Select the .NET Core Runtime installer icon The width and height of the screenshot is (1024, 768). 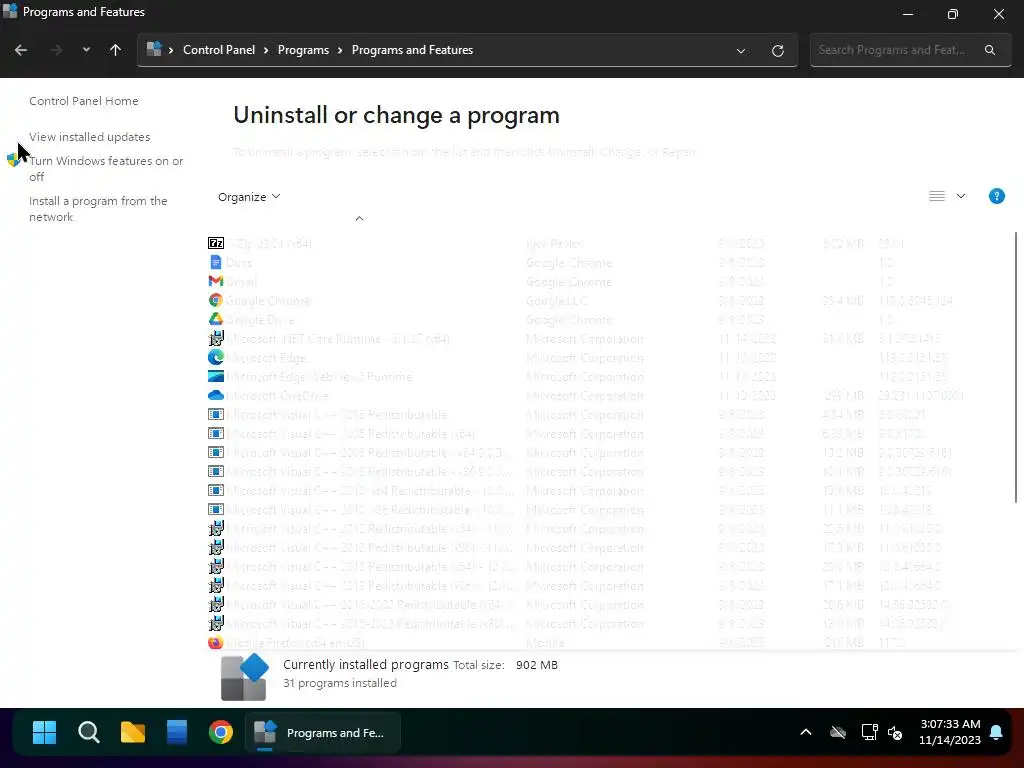click(216, 338)
